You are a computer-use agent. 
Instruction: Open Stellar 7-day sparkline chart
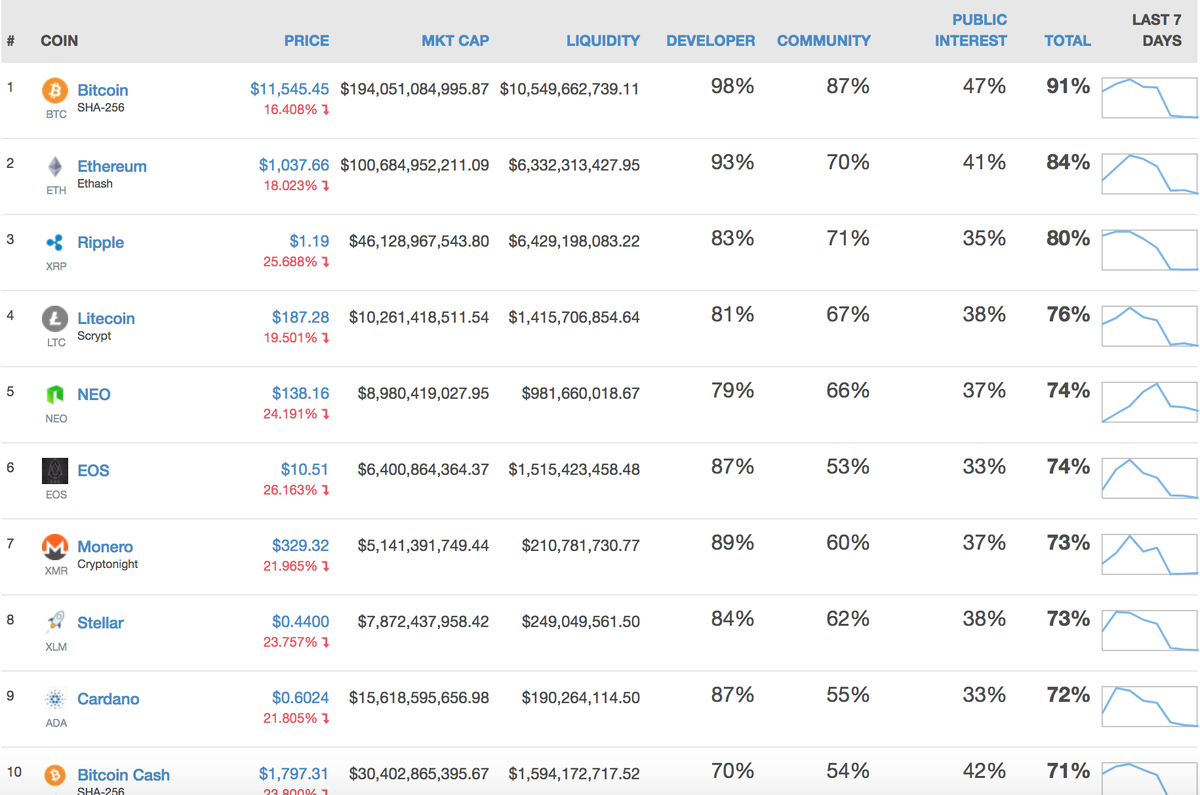1149,630
